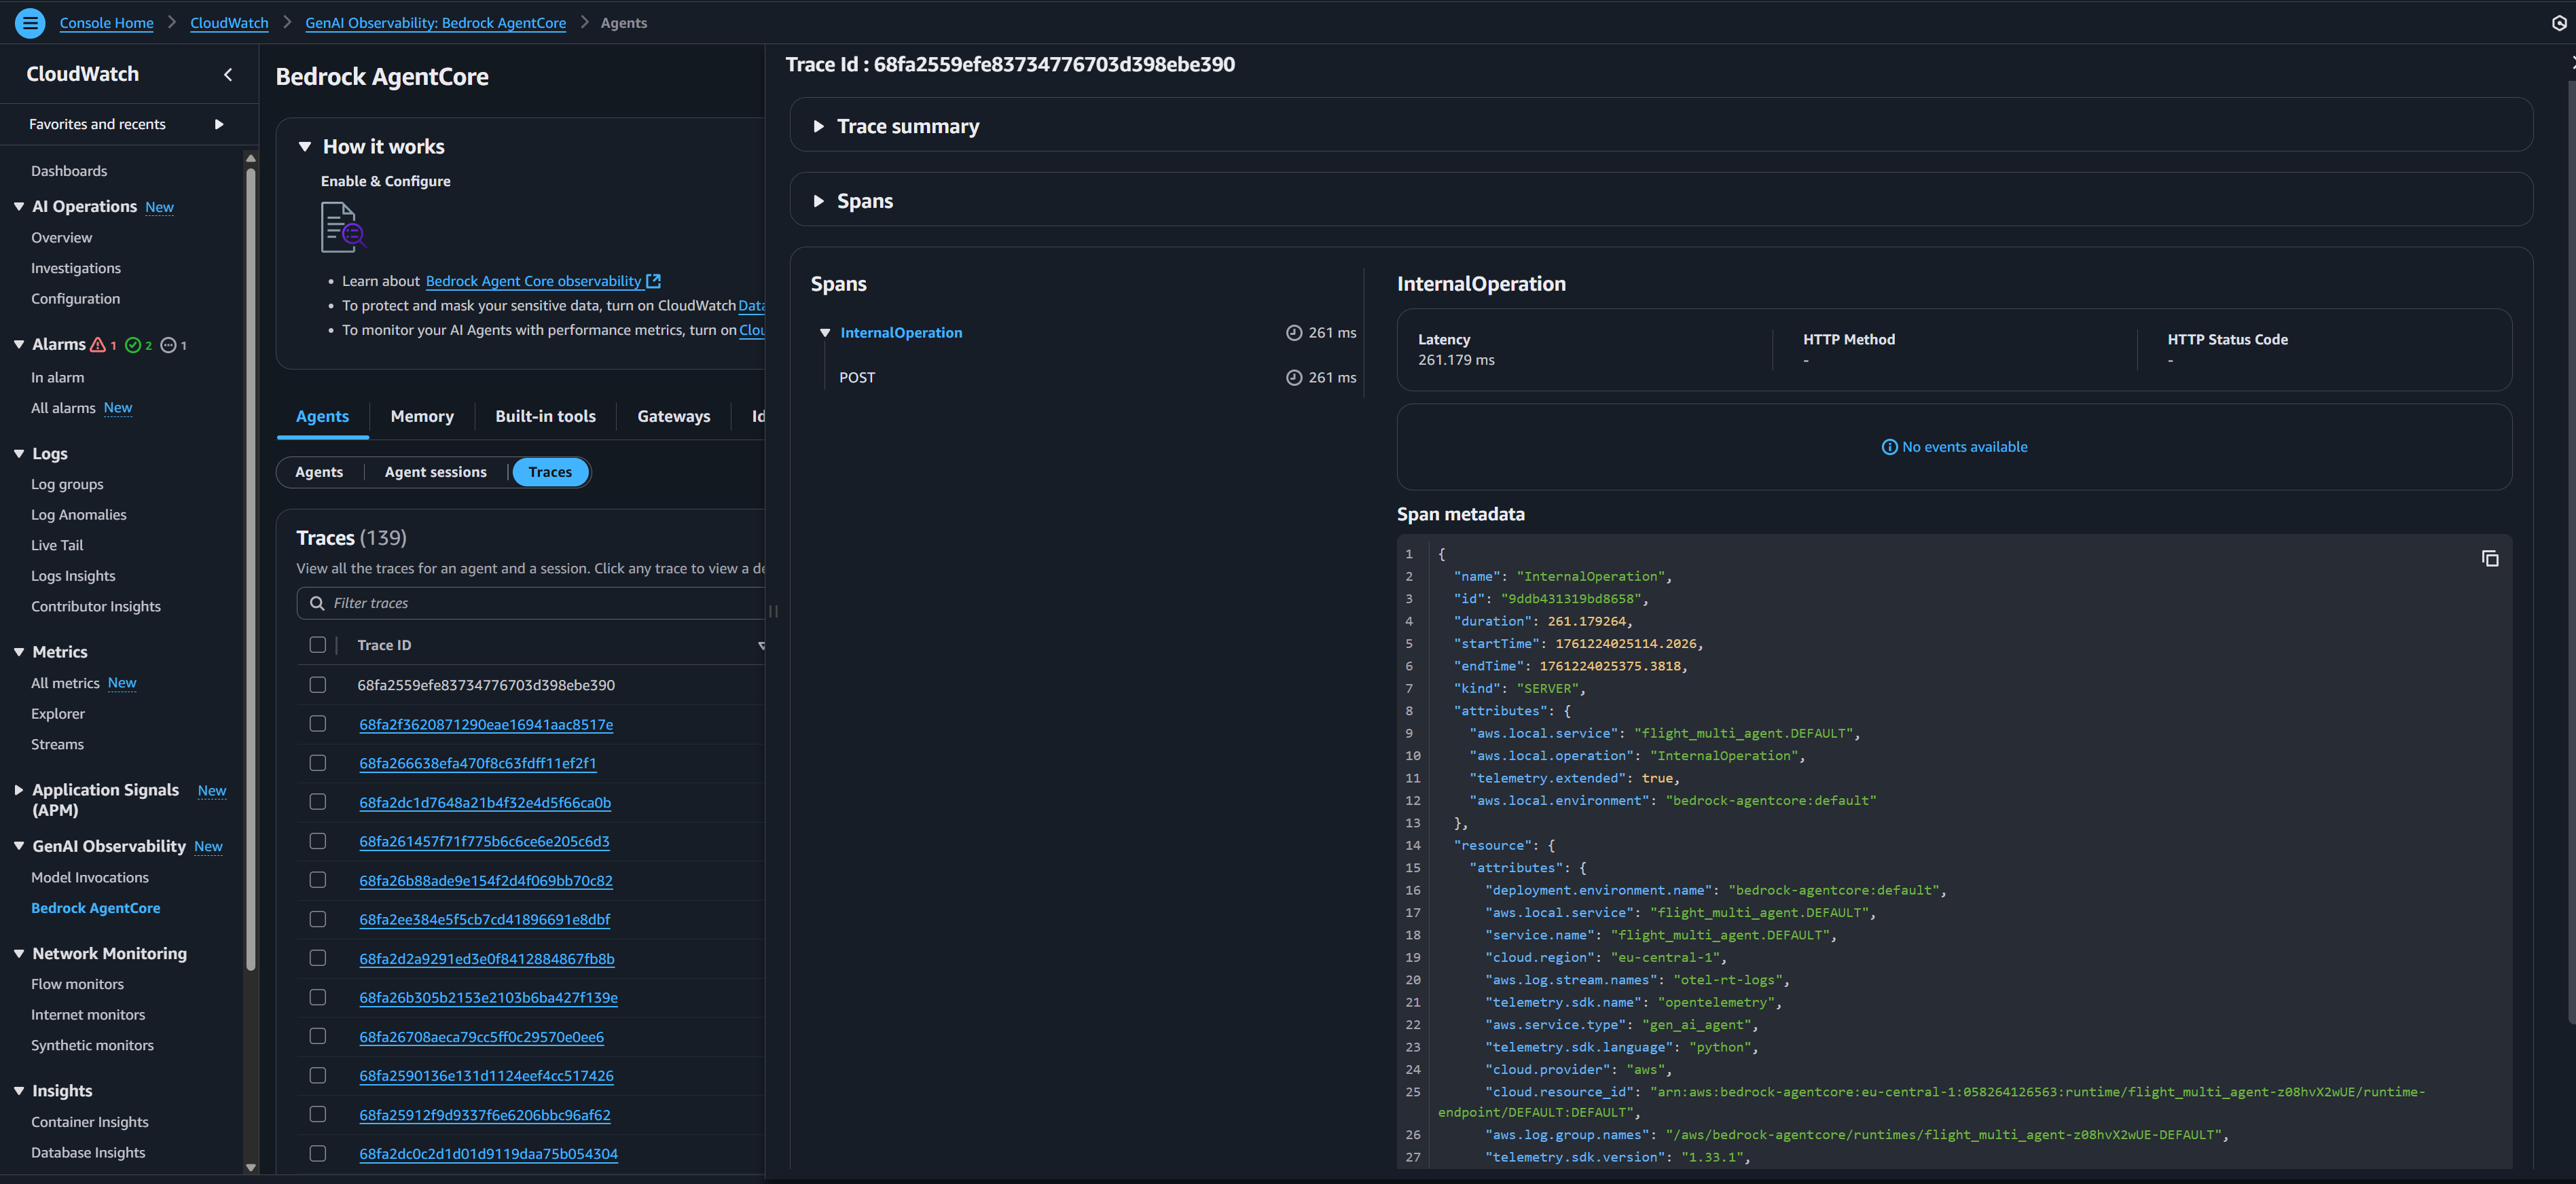The height and width of the screenshot is (1184, 2576).
Task: Collapse the CloudWatch sidebar with the chevron
Action: point(228,74)
